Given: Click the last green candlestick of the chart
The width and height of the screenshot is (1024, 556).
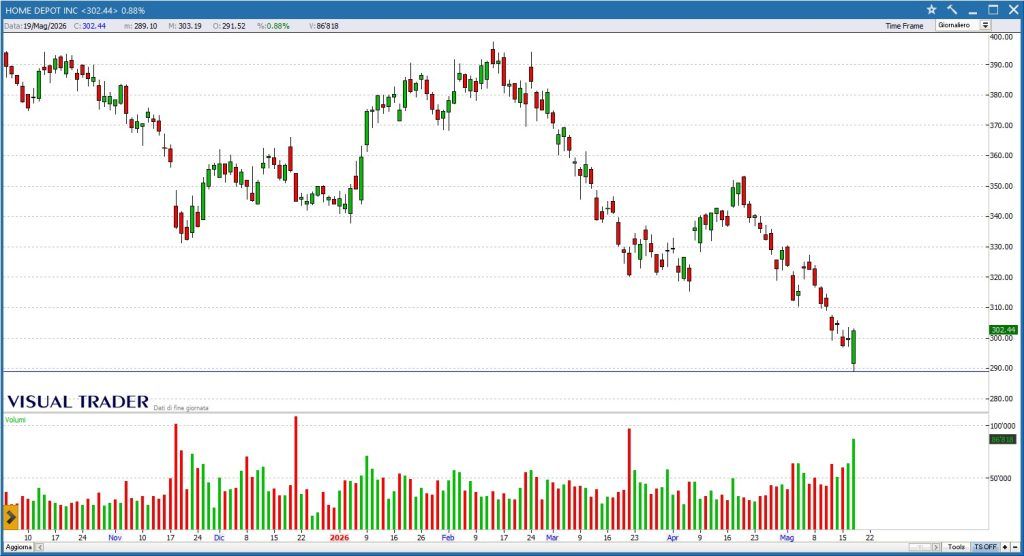Looking at the screenshot, I should (853, 347).
